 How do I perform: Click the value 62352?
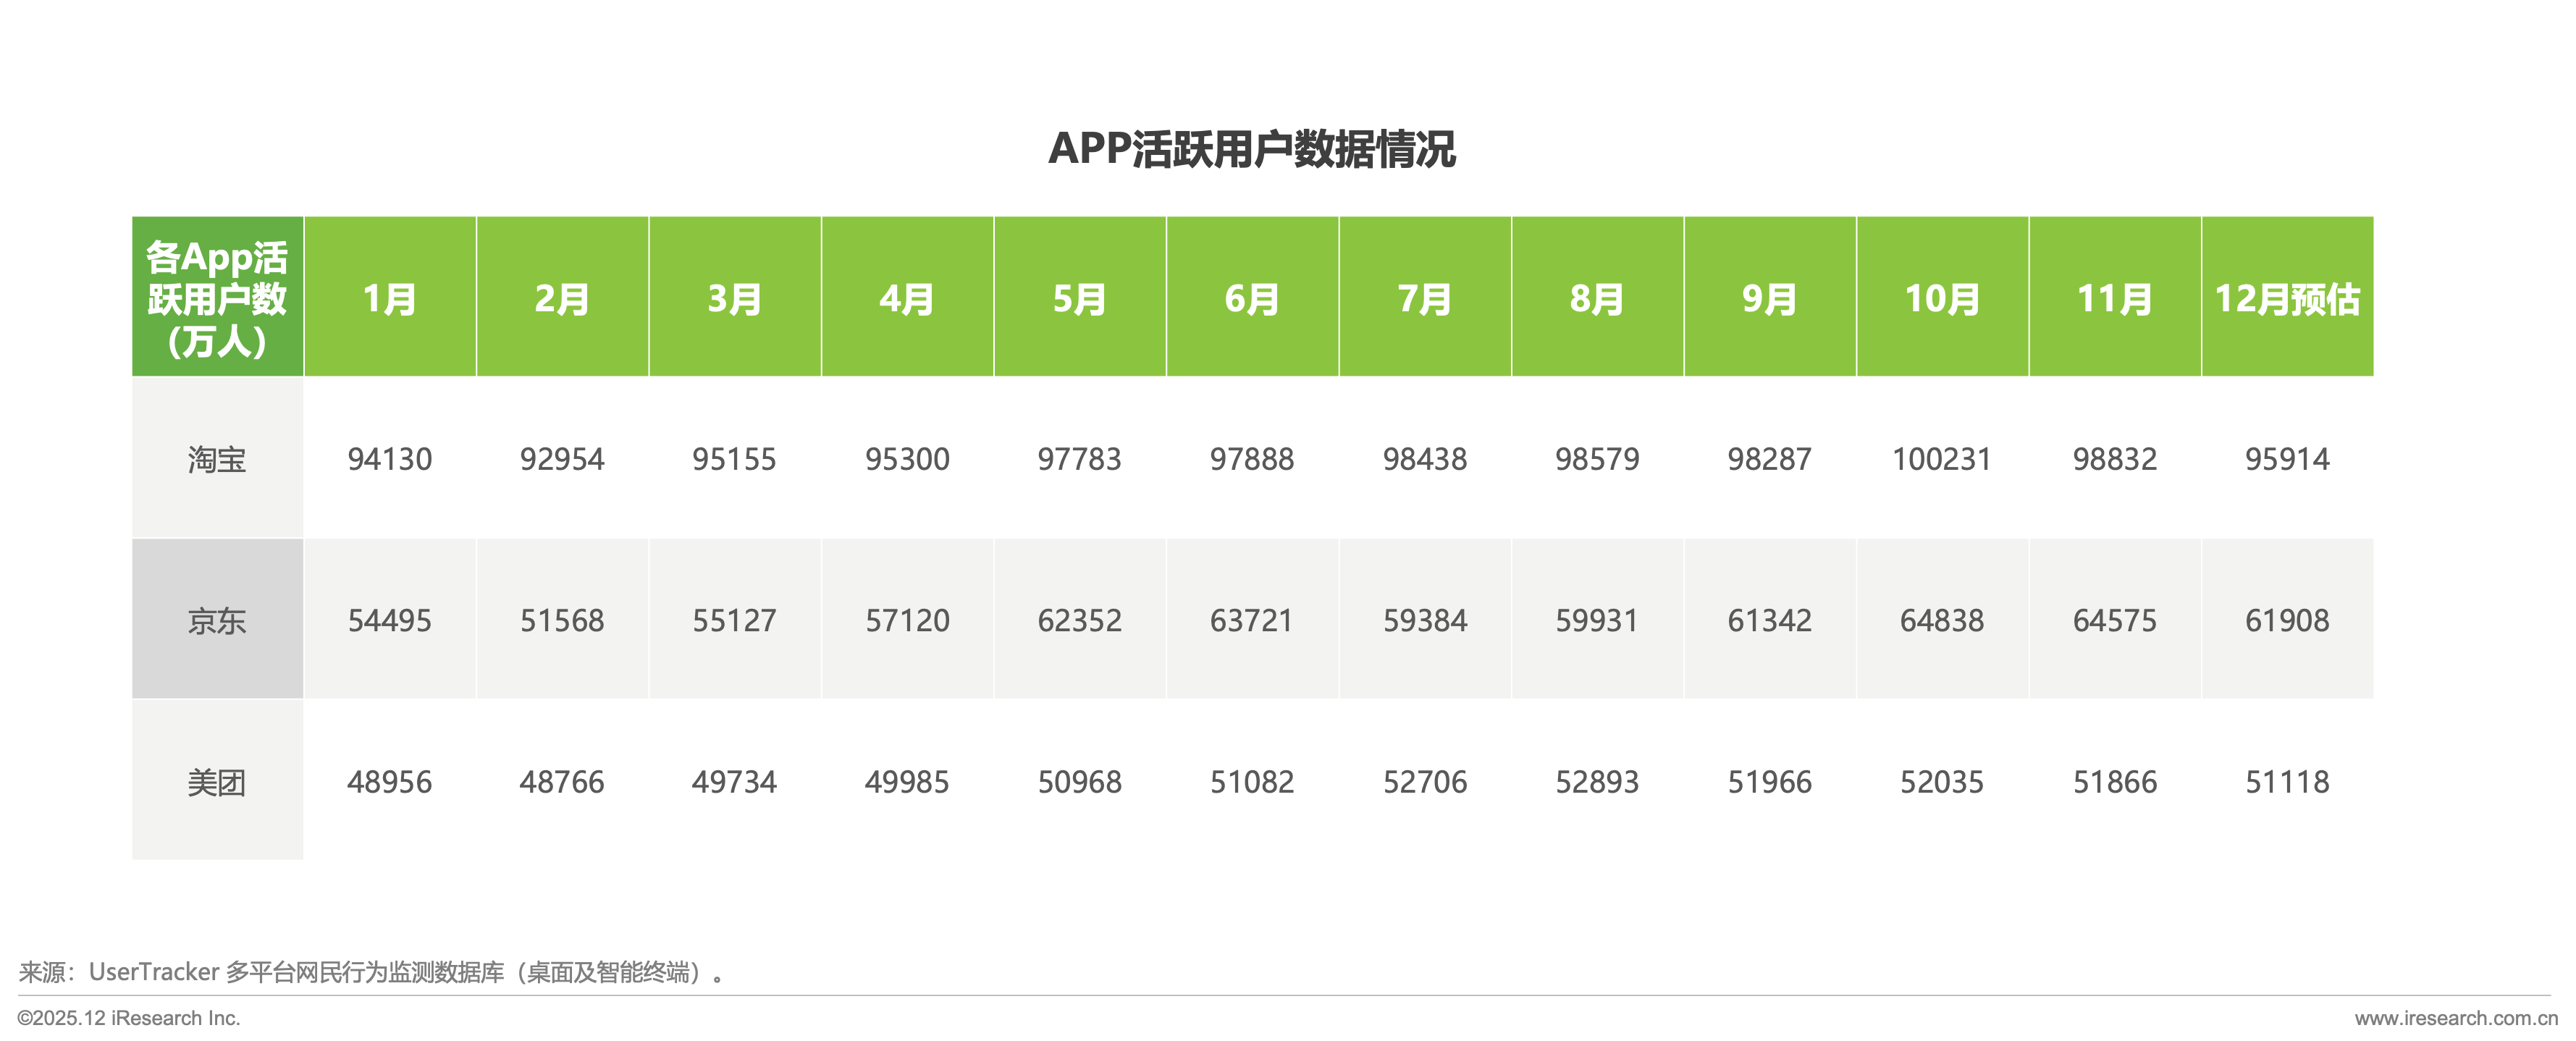[x=1080, y=620]
